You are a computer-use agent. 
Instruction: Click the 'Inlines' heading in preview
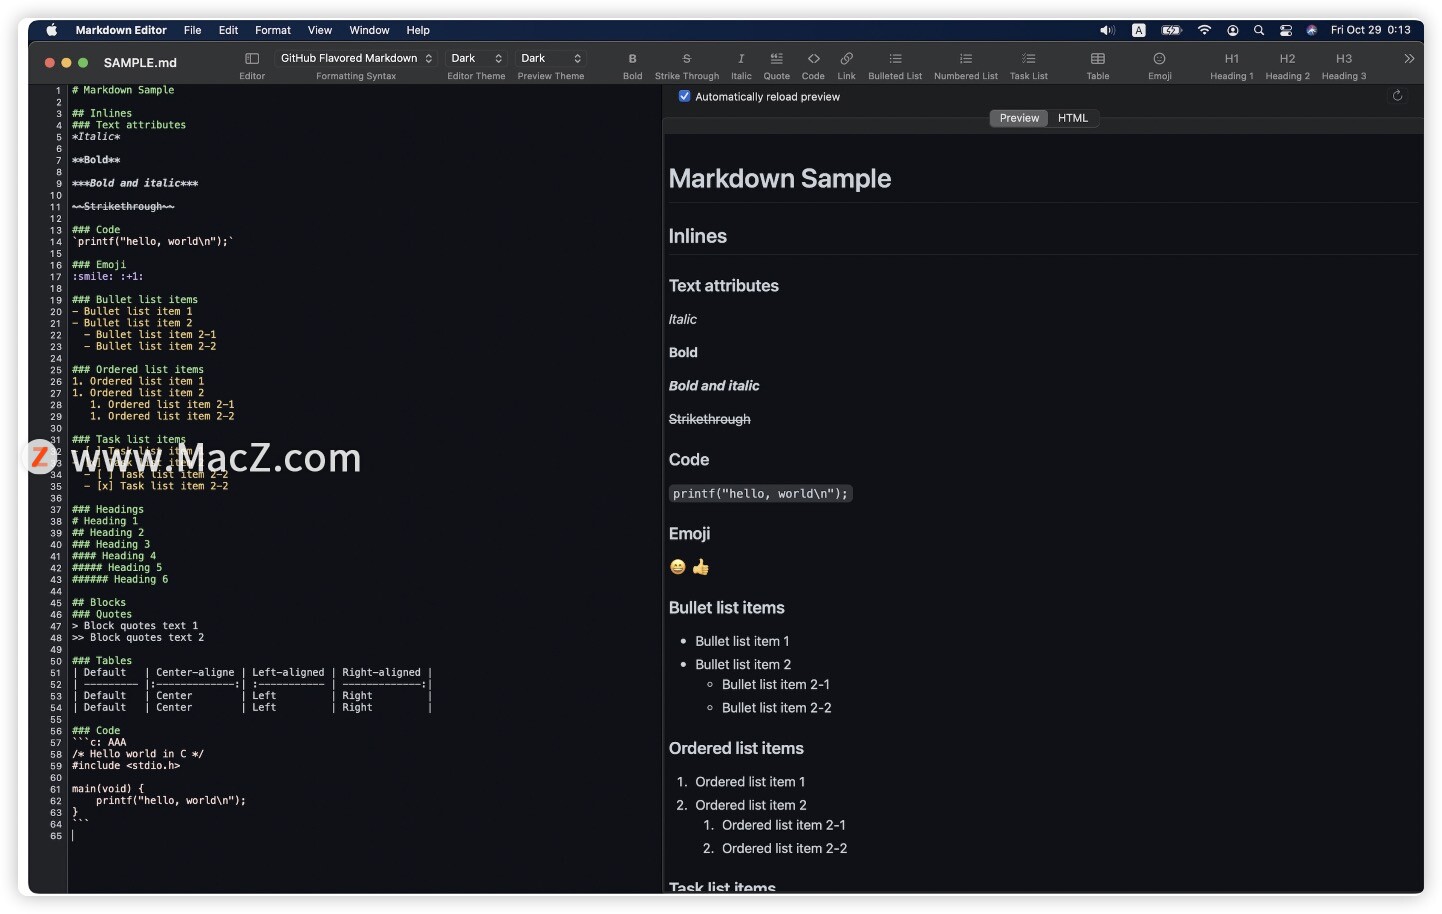click(698, 237)
